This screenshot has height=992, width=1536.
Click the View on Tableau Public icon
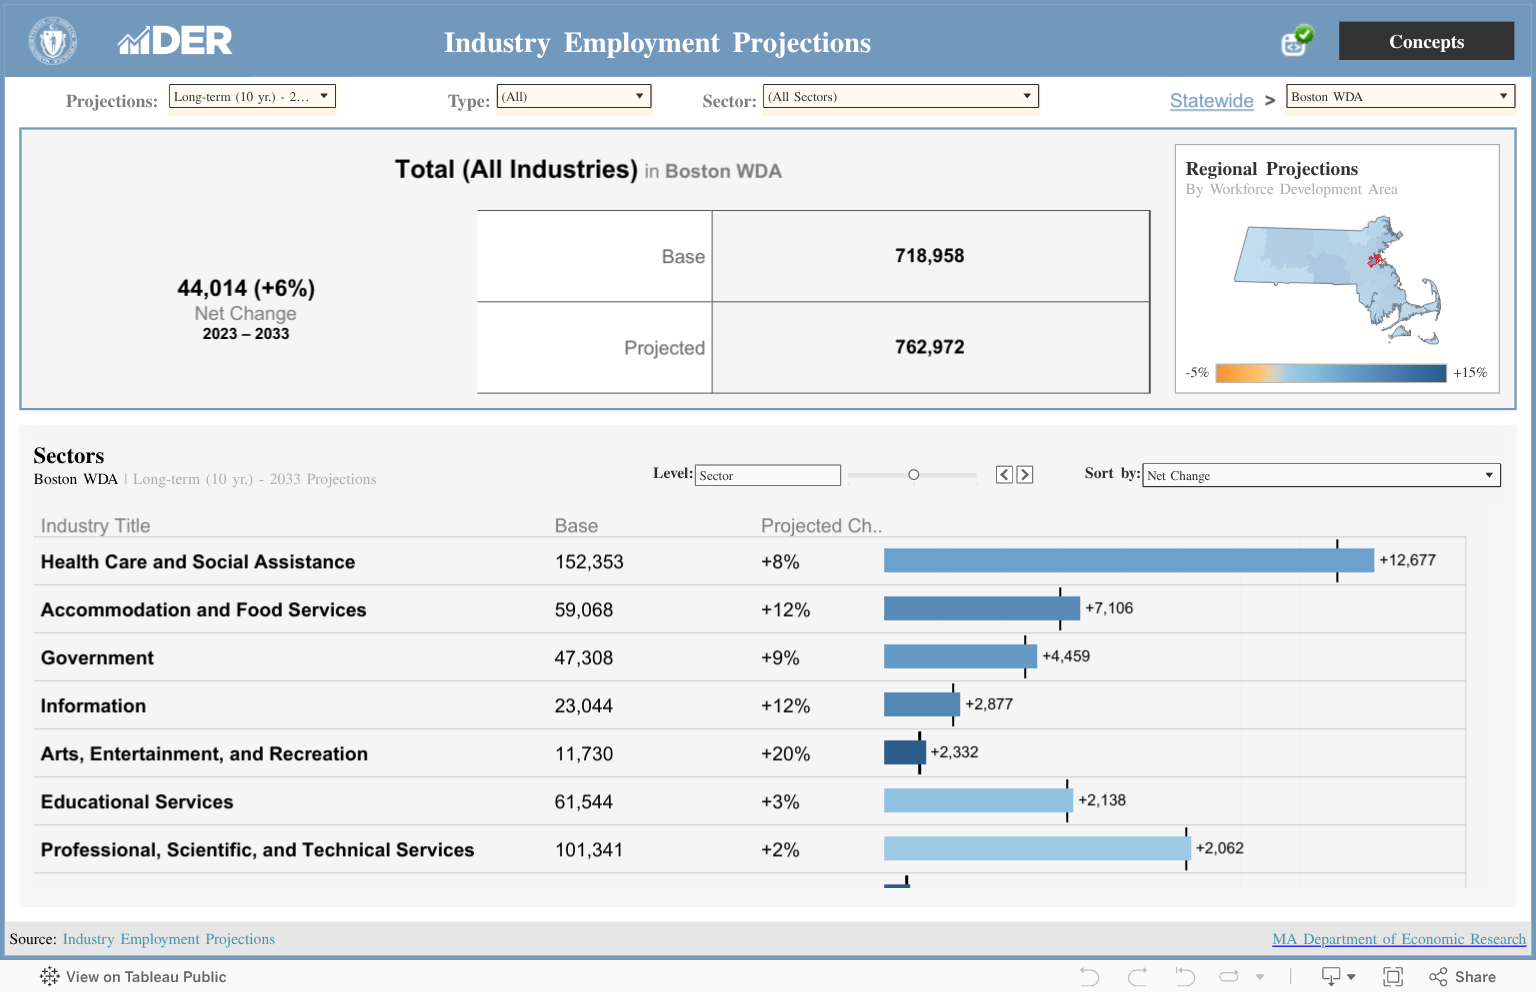click(x=50, y=977)
